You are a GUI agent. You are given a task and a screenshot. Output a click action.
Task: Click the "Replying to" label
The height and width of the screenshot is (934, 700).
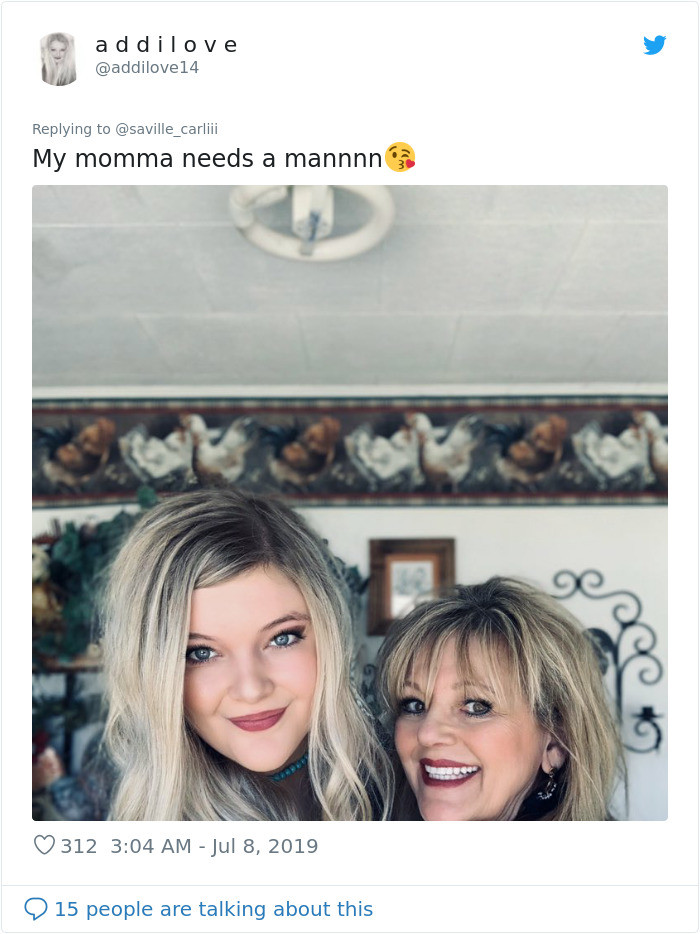pyautogui.click(x=71, y=129)
